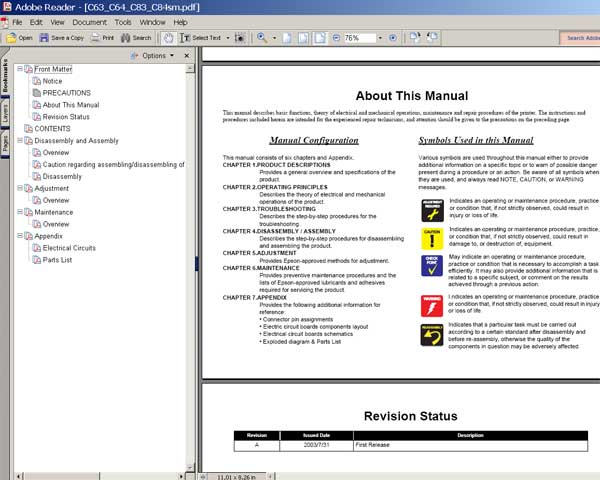The width and height of the screenshot is (600, 480).
Task: Click the Open file toolbar button
Action: [x=19, y=38]
